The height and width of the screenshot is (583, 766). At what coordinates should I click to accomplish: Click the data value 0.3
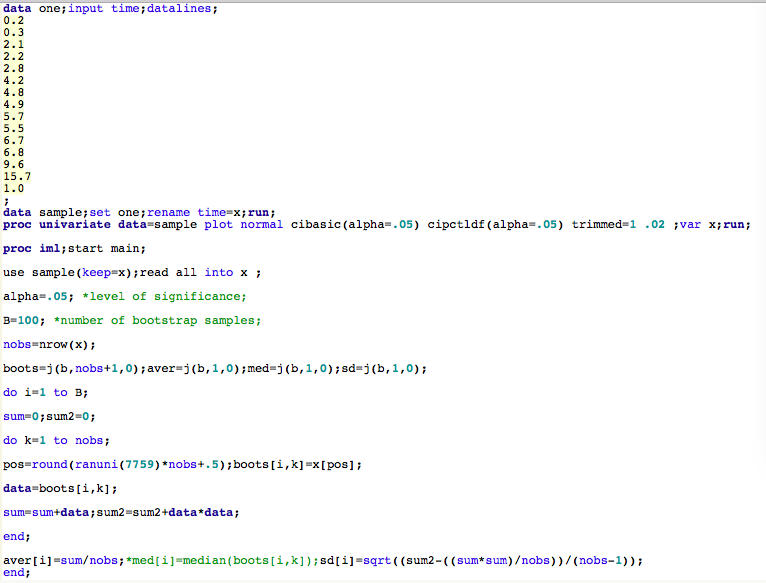pyautogui.click(x=13, y=32)
